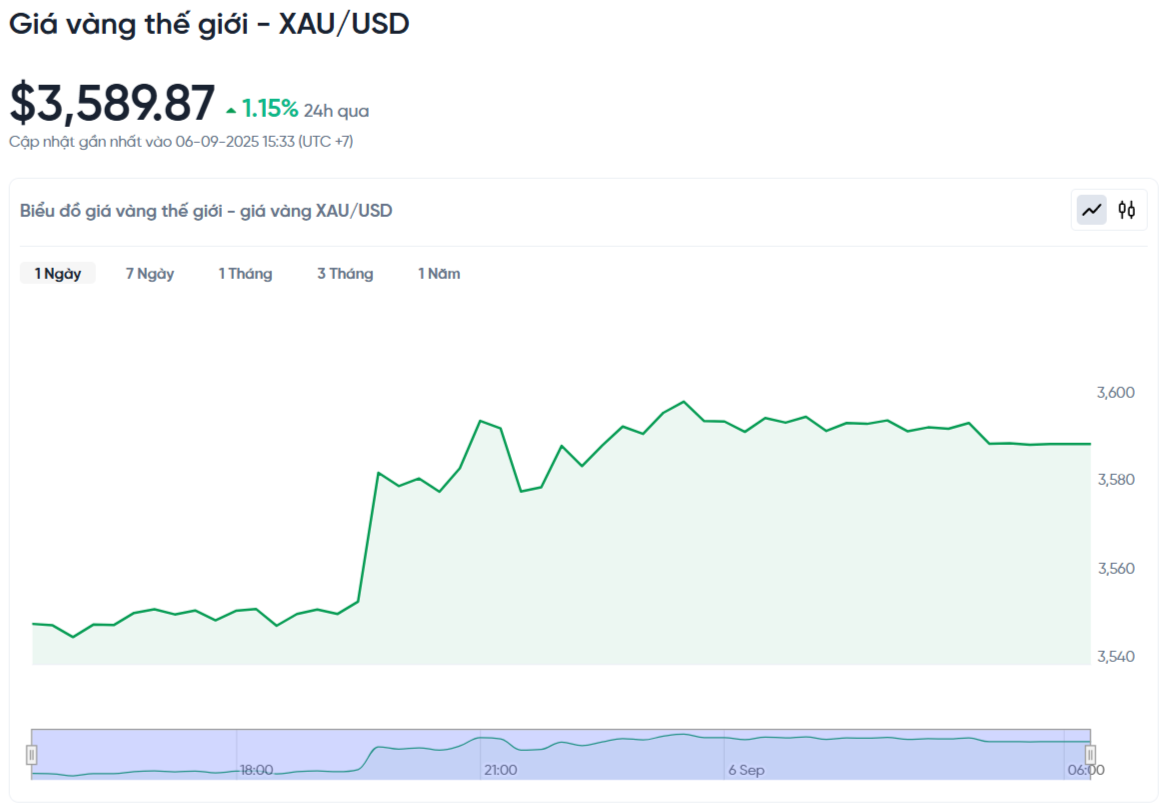
Task: Click the last-updated timestamp text
Action: (181, 141)
